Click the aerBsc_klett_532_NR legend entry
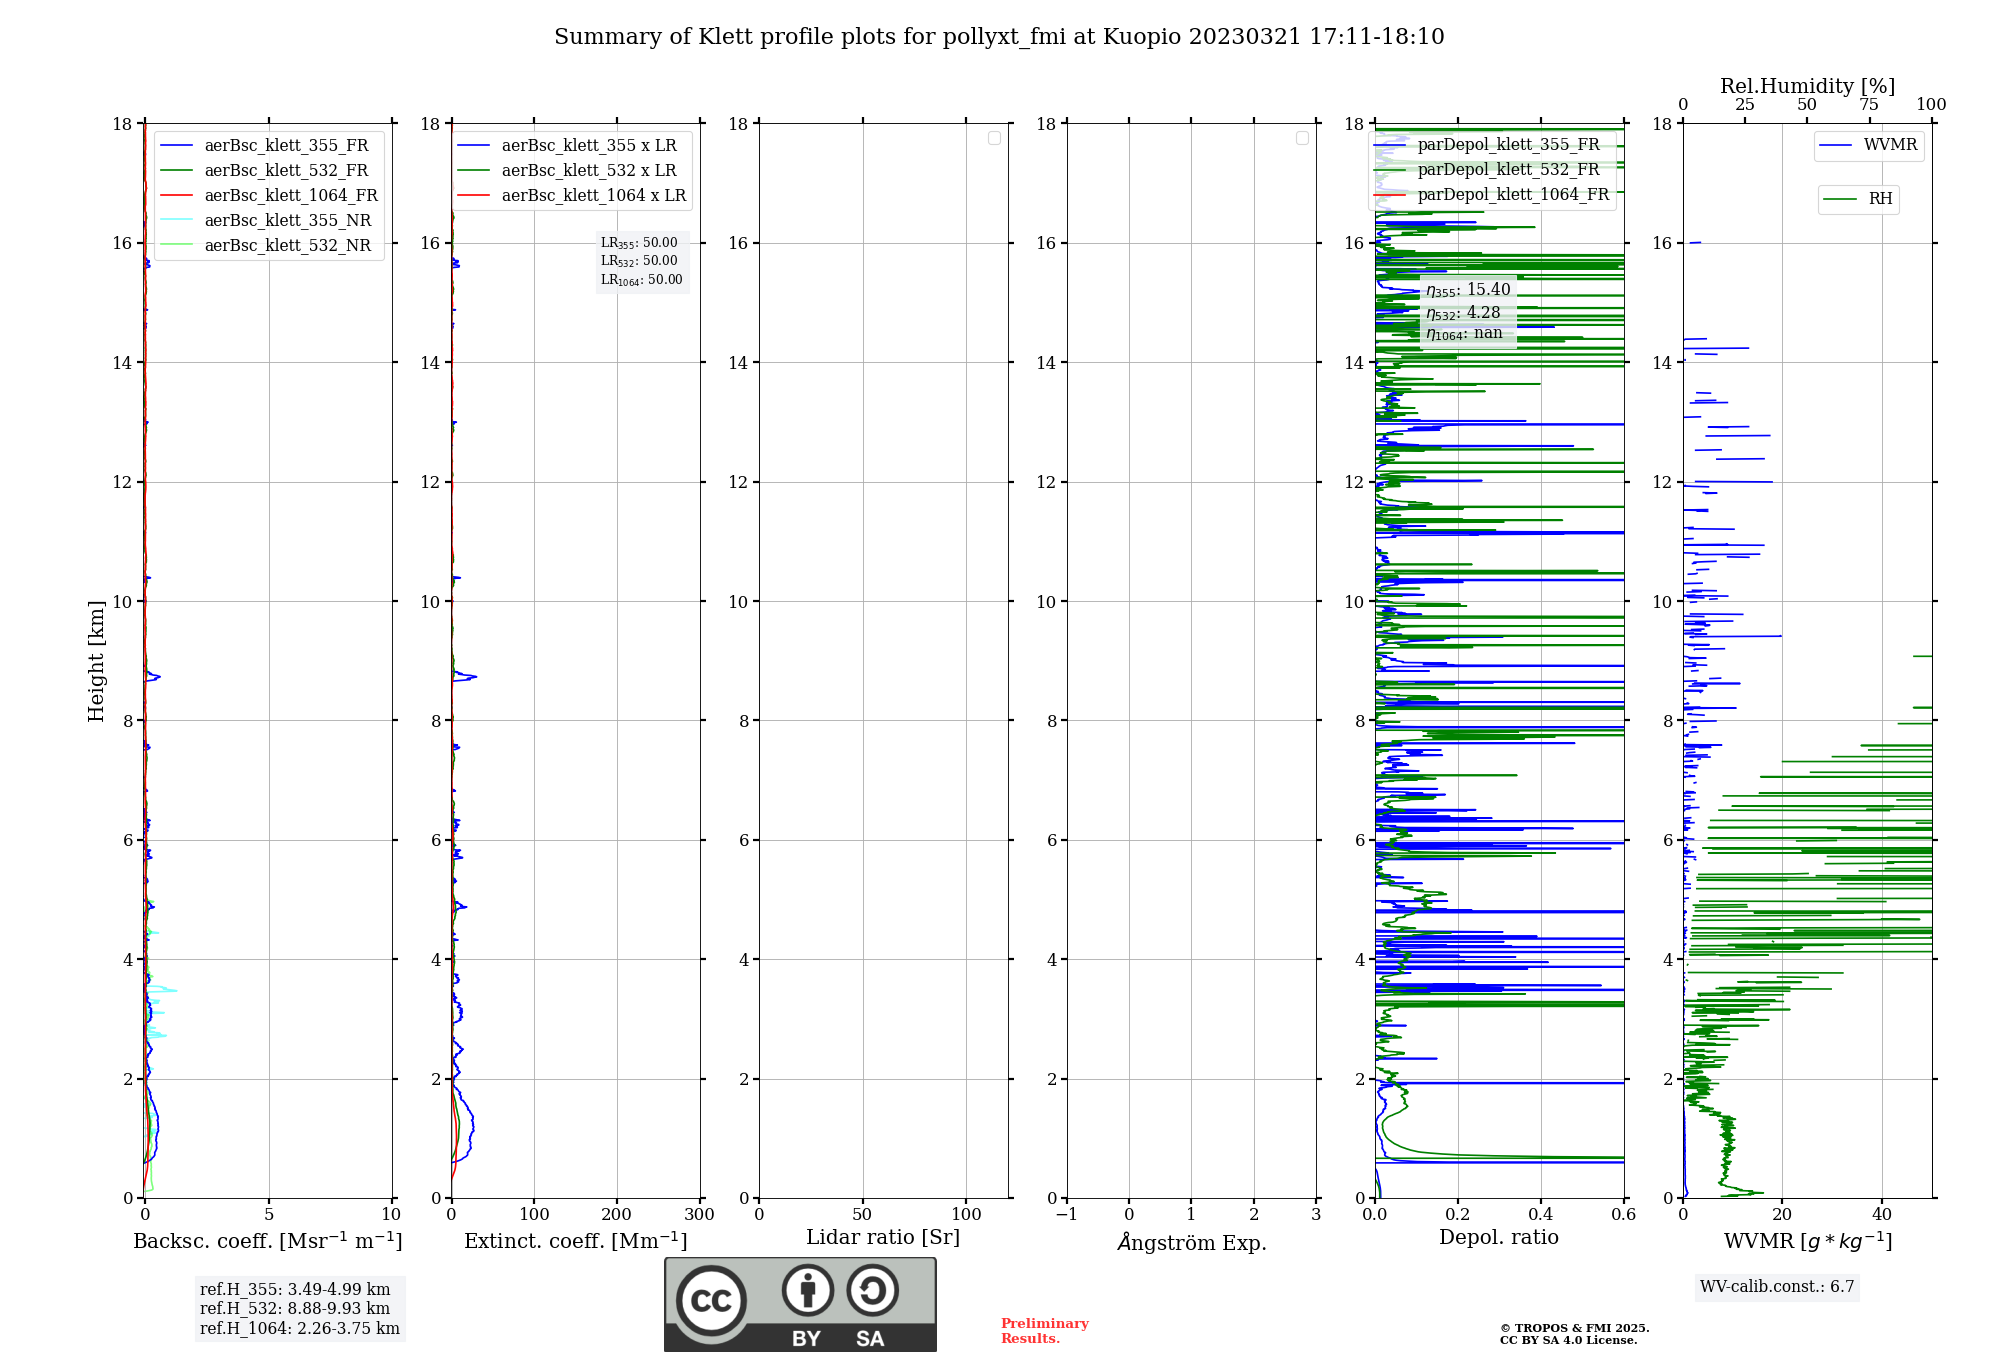This screenshot has width=2000, height=1360. pos(266,245)
